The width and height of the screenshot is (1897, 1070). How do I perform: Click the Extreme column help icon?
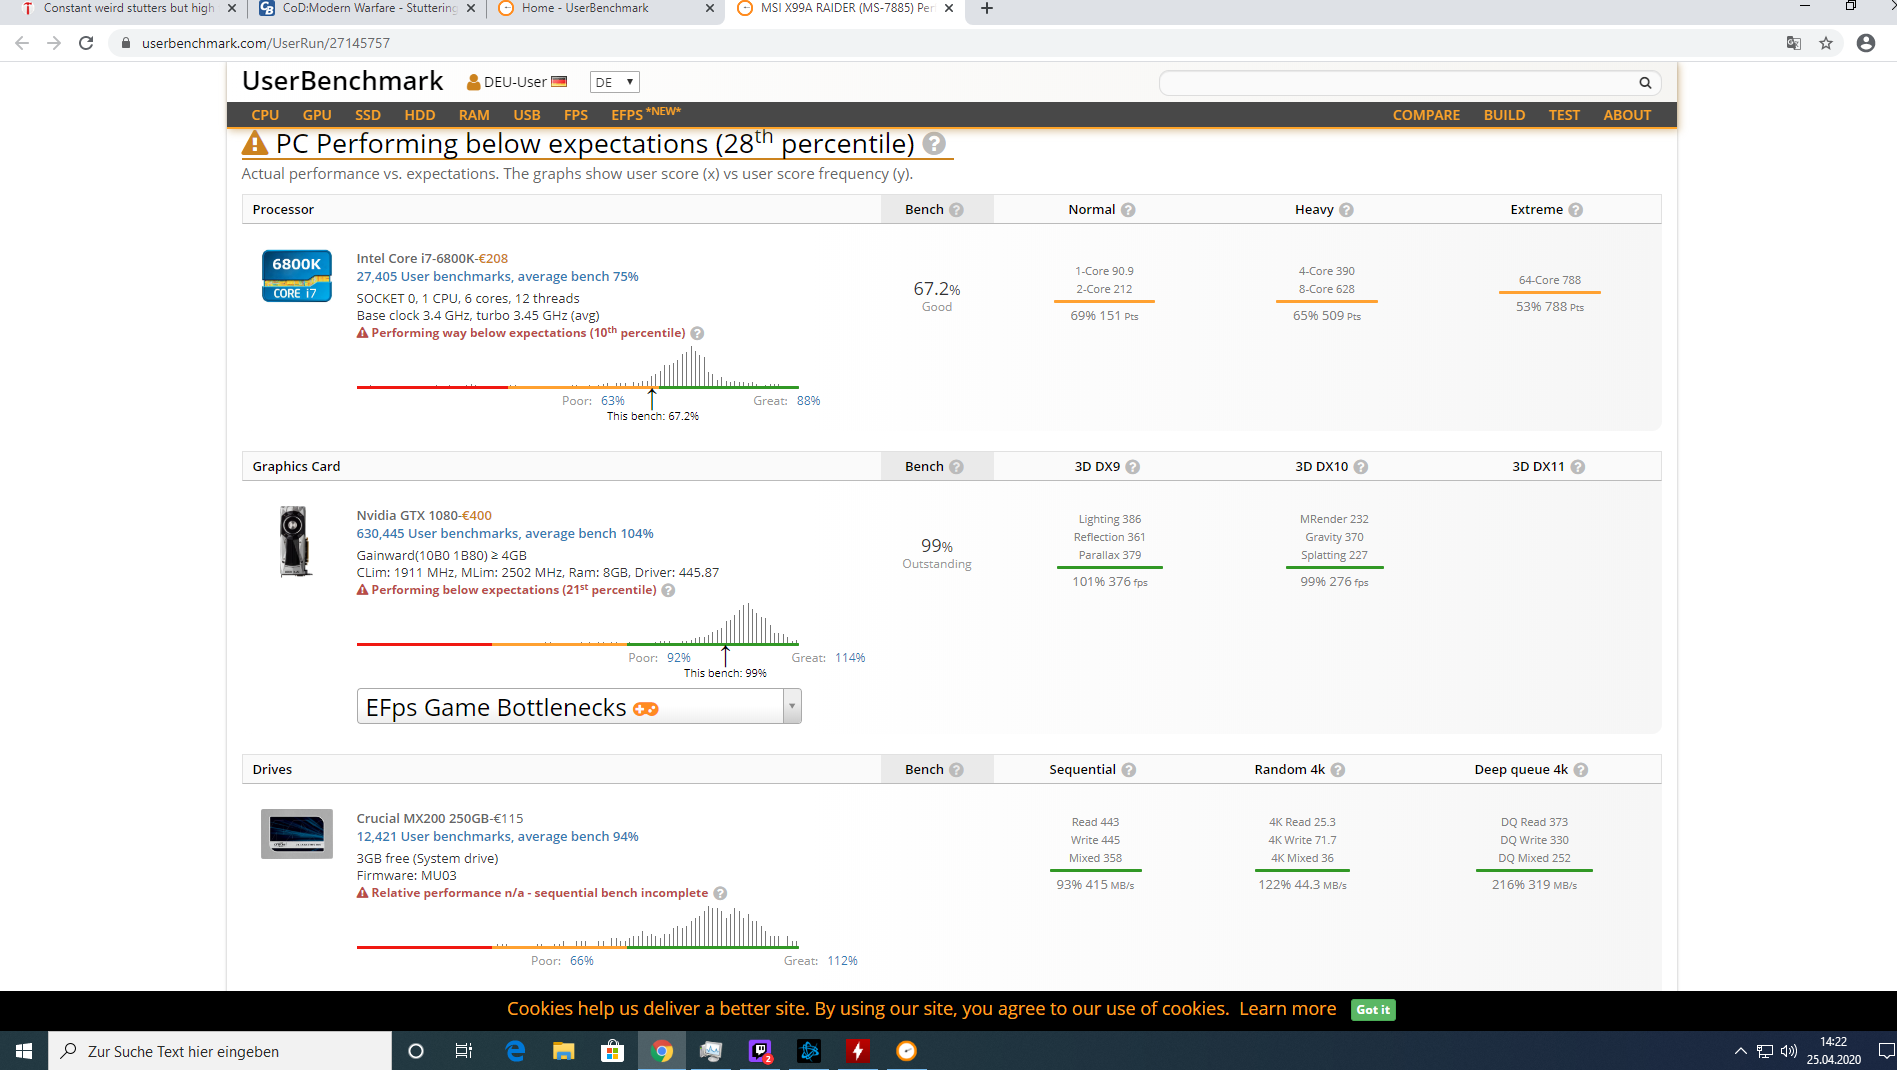(x=1575, y=210)
